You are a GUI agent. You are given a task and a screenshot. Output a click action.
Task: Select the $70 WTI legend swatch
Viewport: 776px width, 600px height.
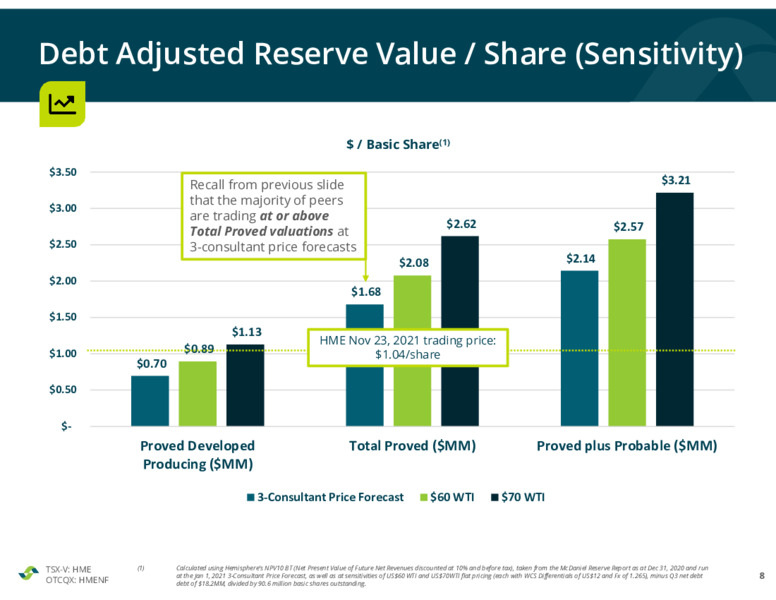point(494,497)
